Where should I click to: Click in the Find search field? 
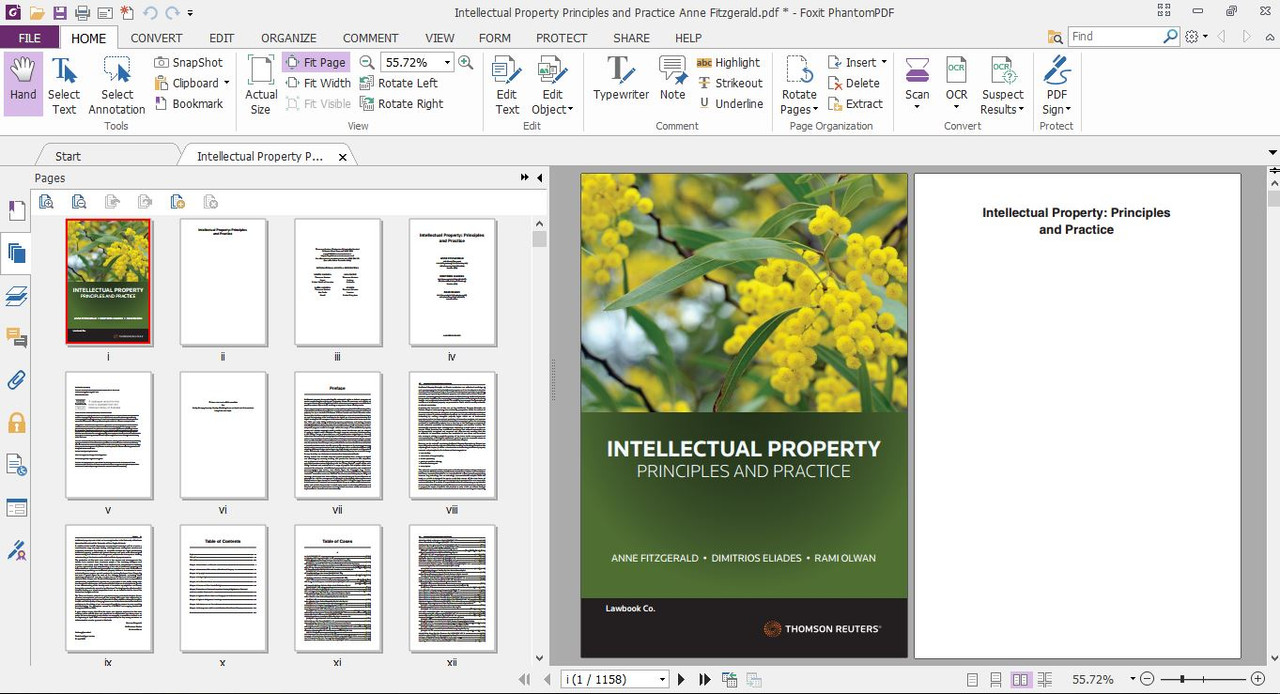click(1114, 36)
